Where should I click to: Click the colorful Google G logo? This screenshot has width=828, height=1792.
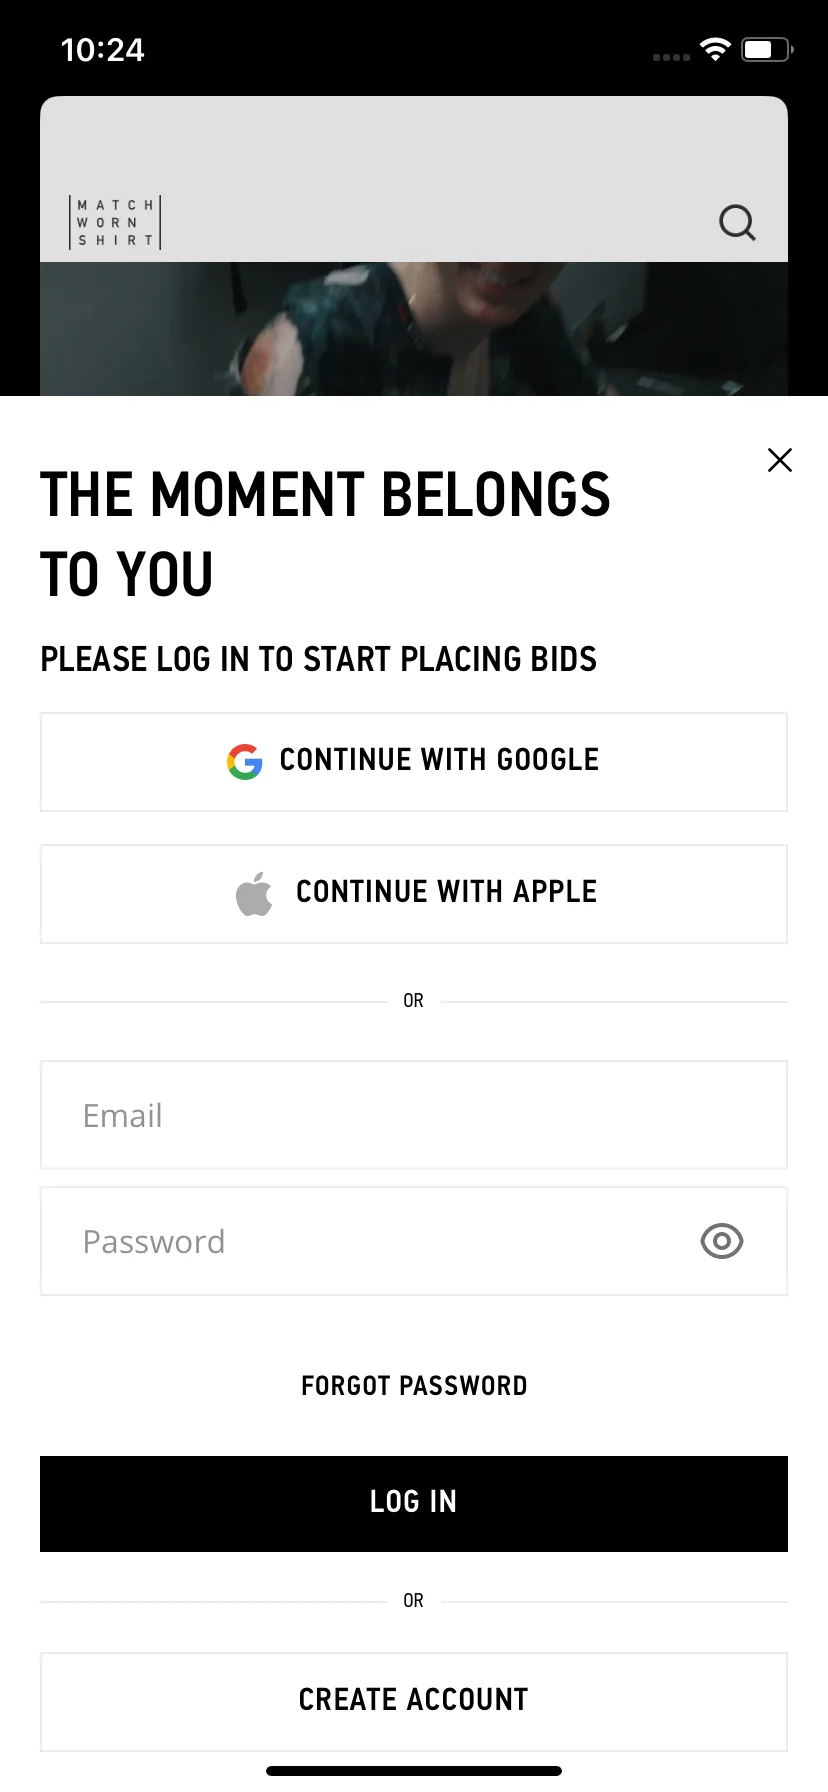pyautogui.click(x=245, y=762)
